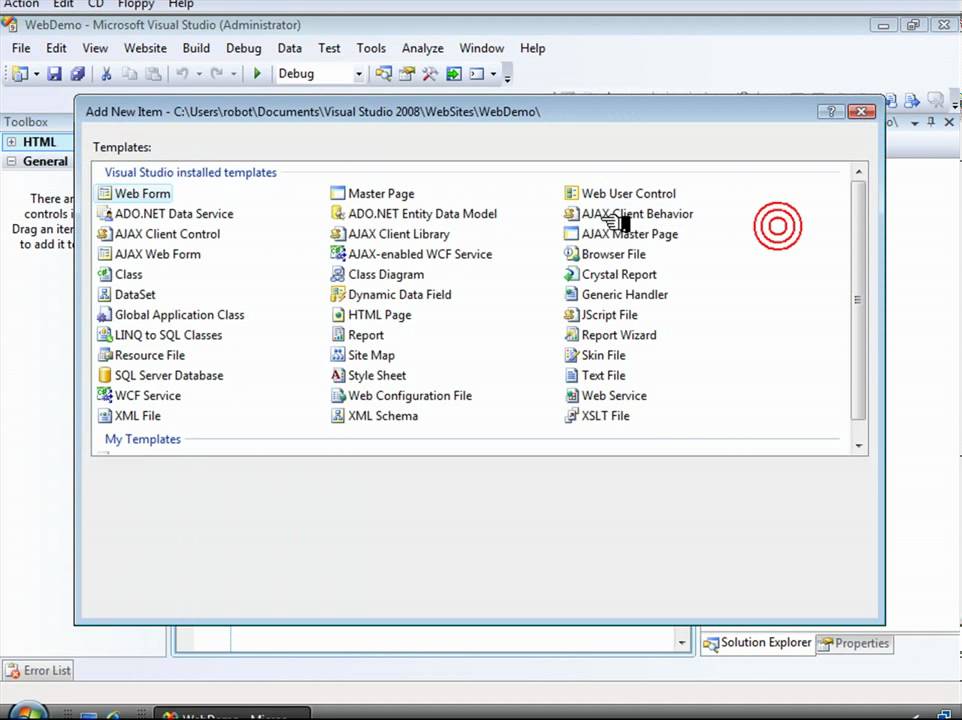Screen dimensions: 962x720
Task: Click the Windows Start orb
Action: [x=28, y=711]
